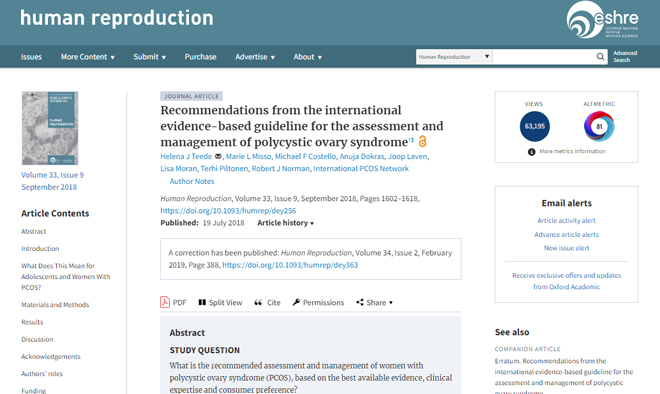
Task: Open International PCOS Network link
Action: point(361,168)
